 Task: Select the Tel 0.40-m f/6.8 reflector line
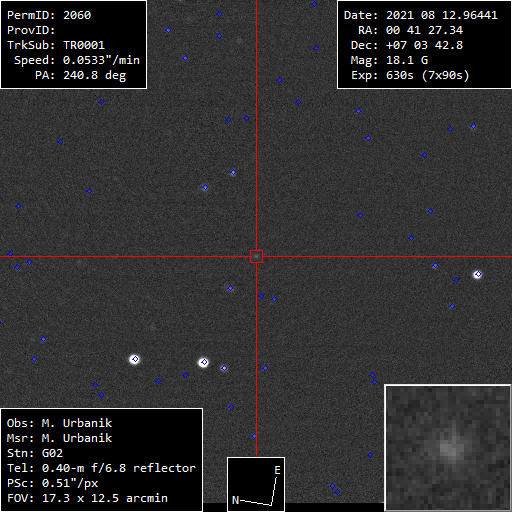(x=101, y=468)
